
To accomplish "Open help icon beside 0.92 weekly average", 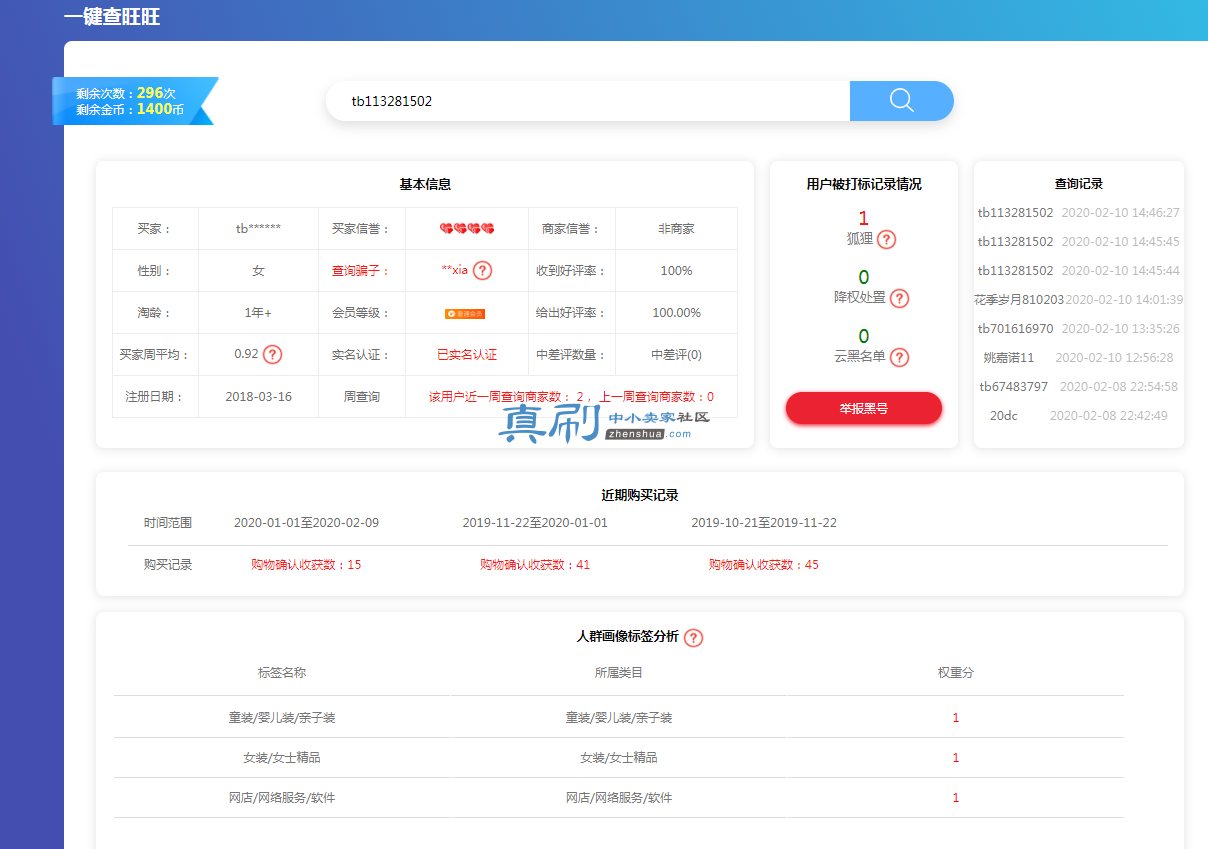I will pyautogui.click(x=272, y=354).
